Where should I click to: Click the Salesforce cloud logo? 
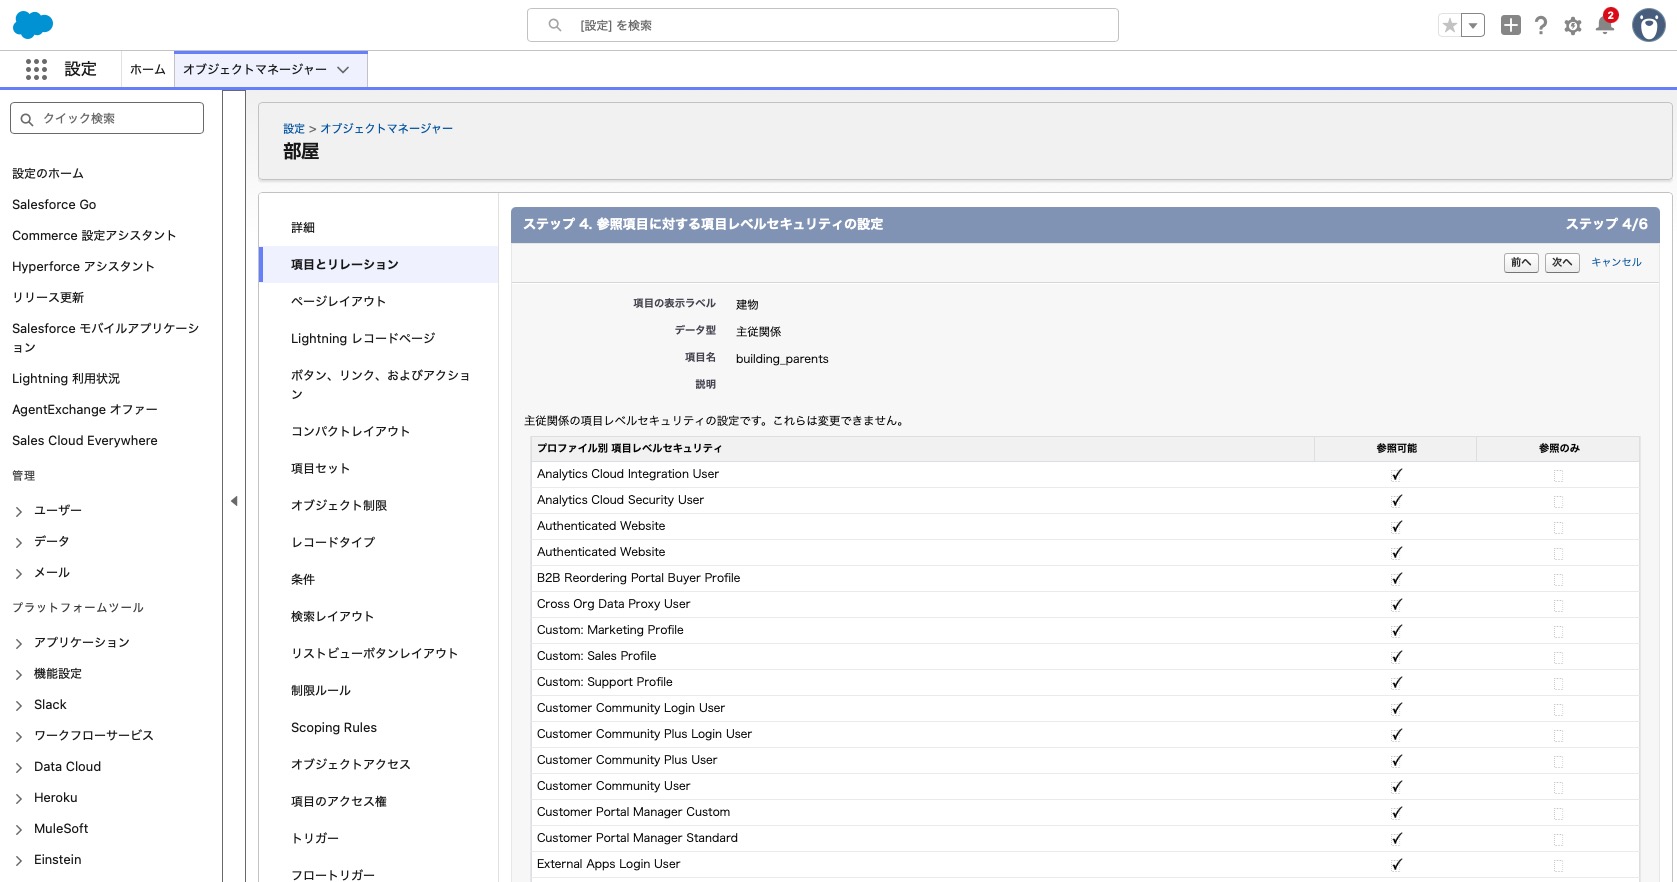[x=33, y=25]
